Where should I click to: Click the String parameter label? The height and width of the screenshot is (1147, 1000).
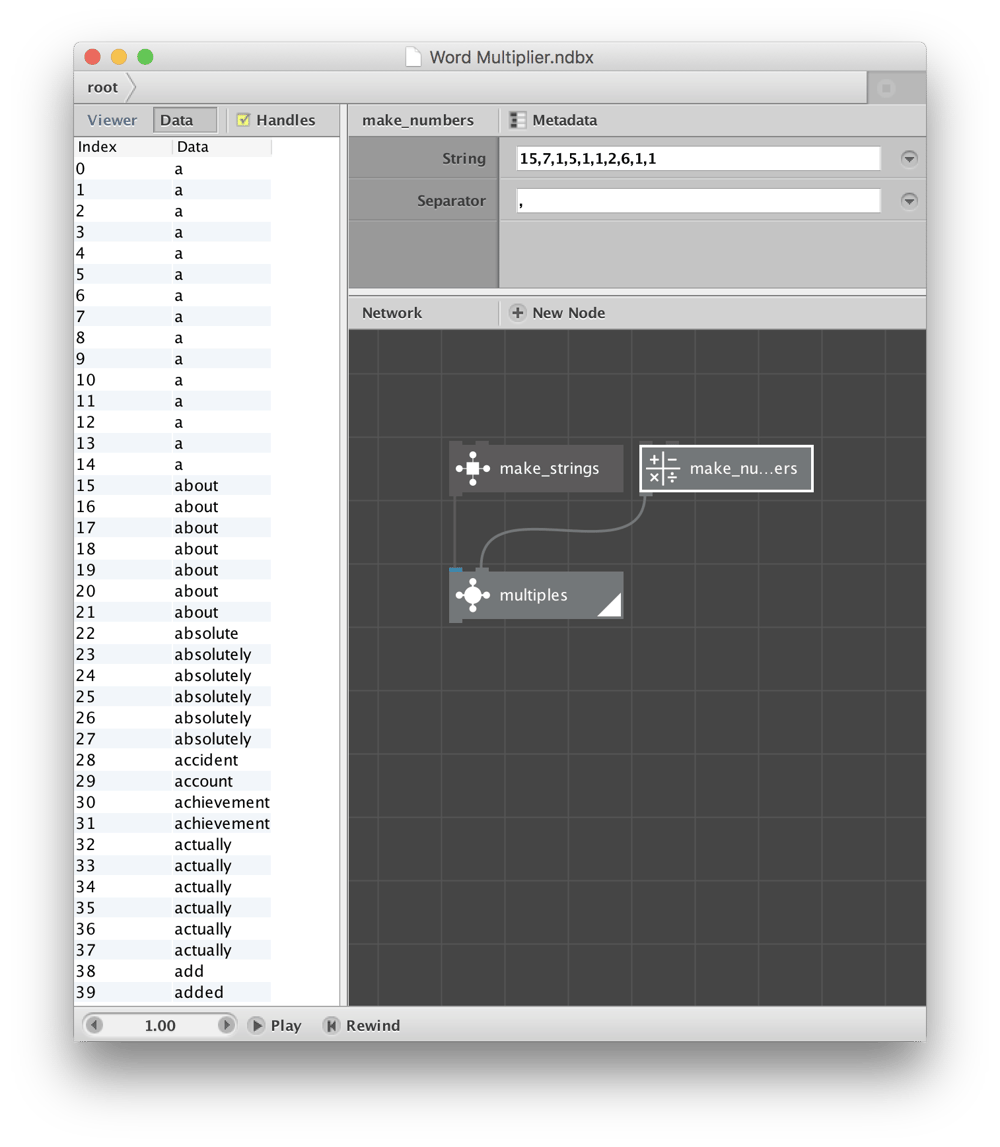[x=464, y=159]
